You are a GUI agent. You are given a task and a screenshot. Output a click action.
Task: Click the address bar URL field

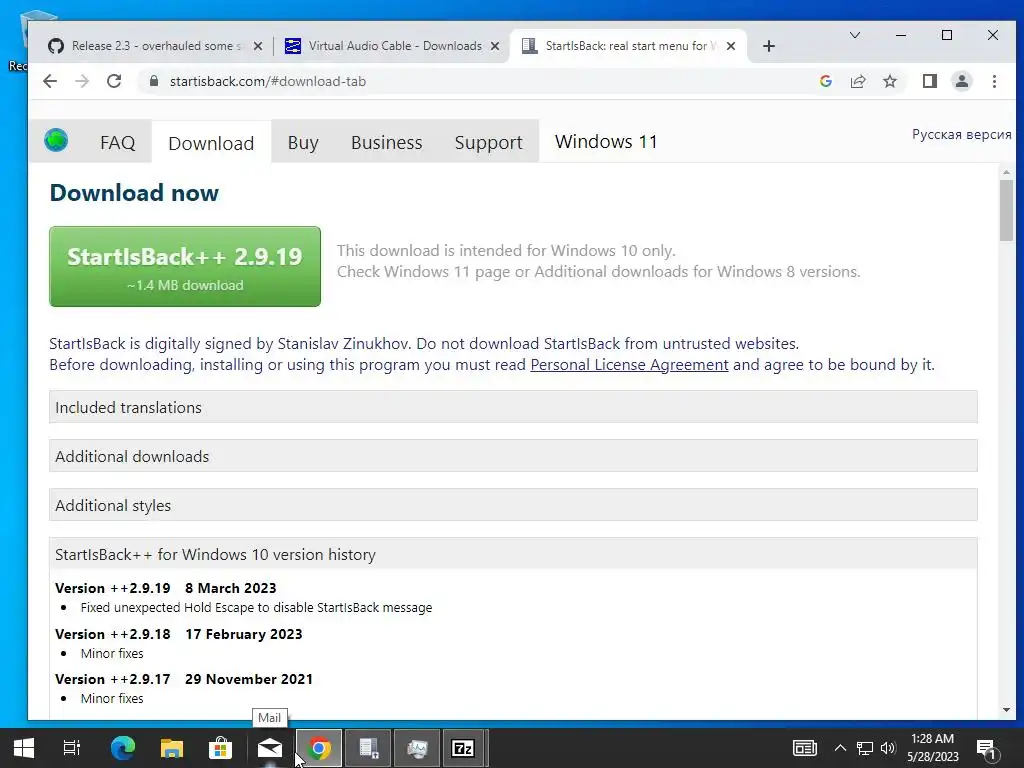tap(483, 81)
